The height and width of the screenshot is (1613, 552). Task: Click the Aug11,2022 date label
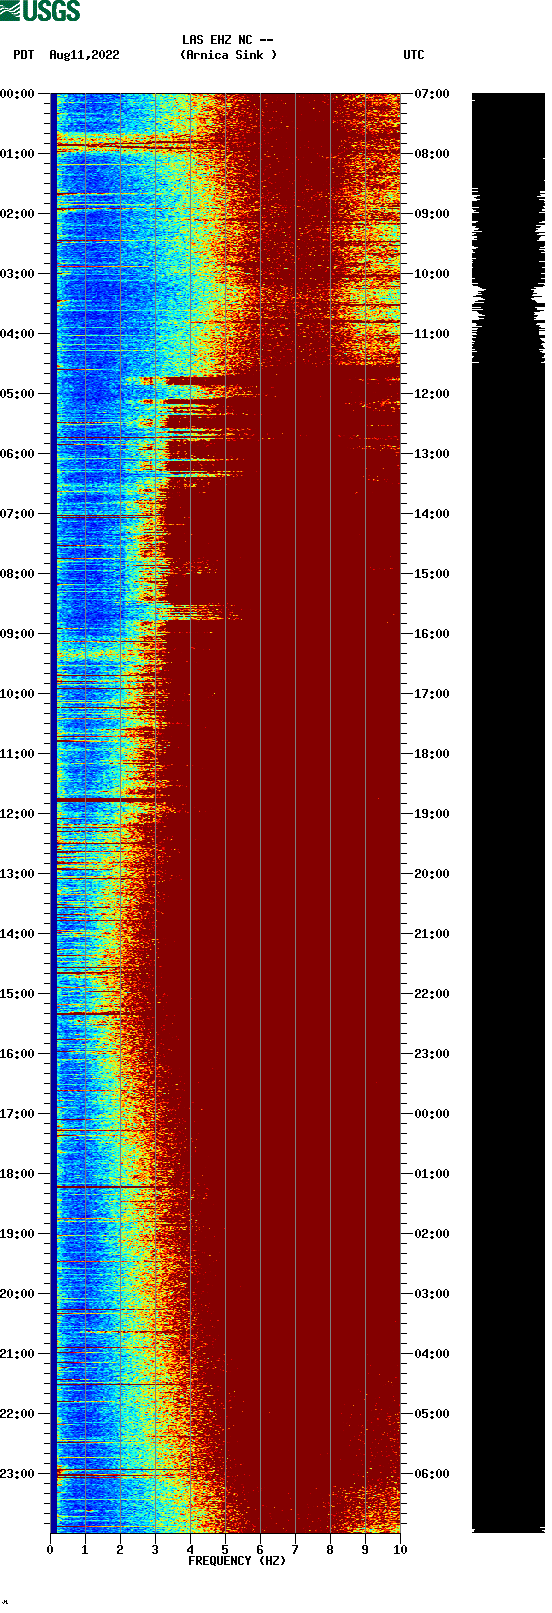pyautogui.click(x=84, y=55)
